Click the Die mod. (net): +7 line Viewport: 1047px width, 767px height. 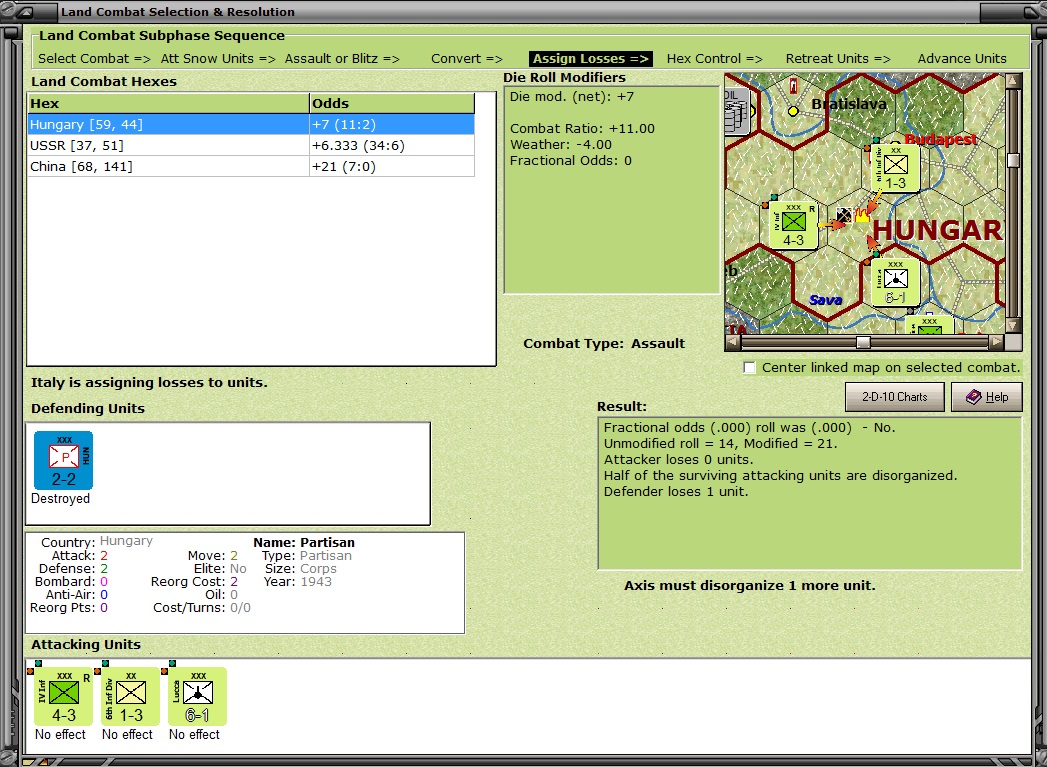tap(572, 97)
